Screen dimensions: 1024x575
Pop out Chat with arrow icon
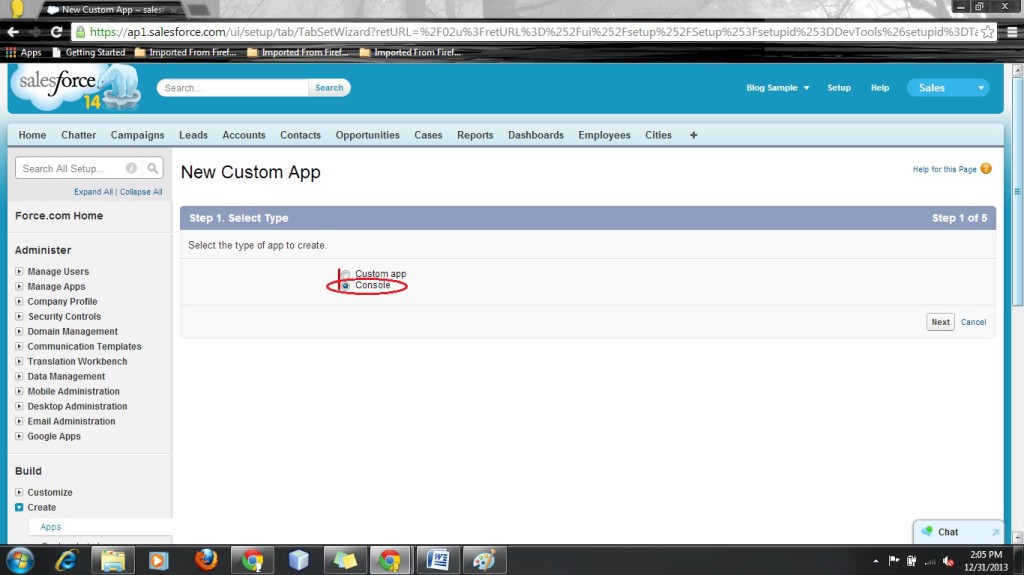[995, 533]
